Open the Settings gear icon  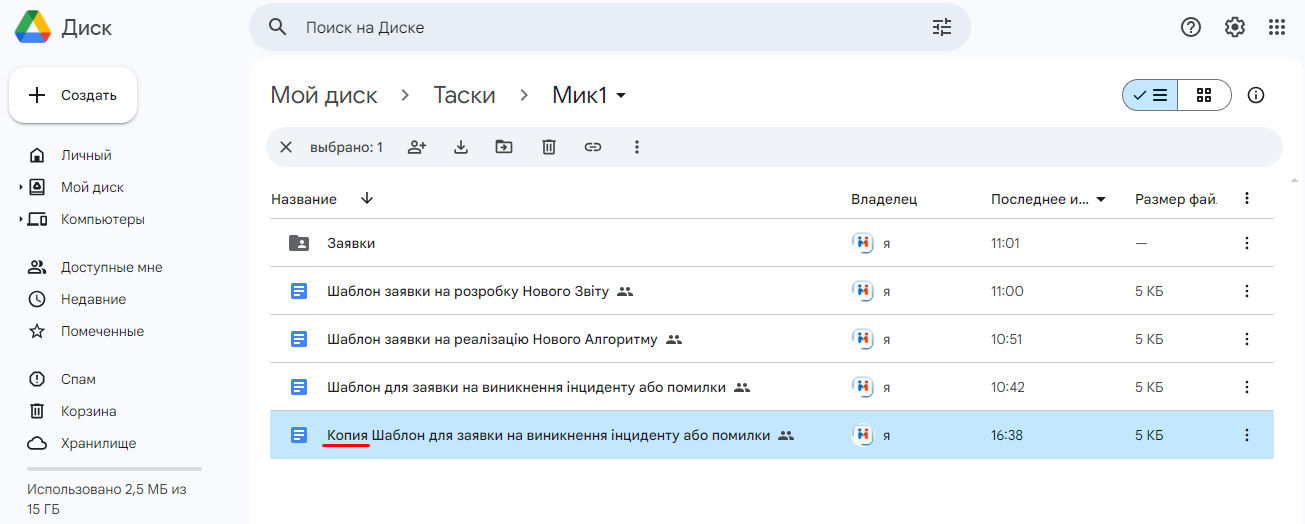coord(1235,27)
